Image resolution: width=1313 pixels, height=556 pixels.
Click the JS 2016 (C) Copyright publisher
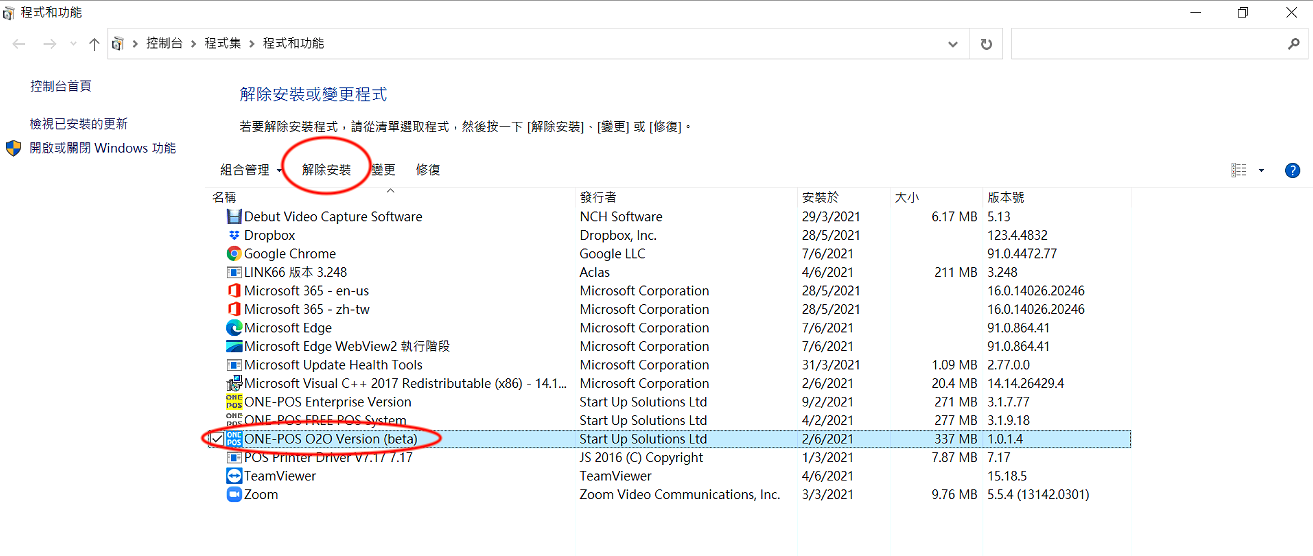642,457
